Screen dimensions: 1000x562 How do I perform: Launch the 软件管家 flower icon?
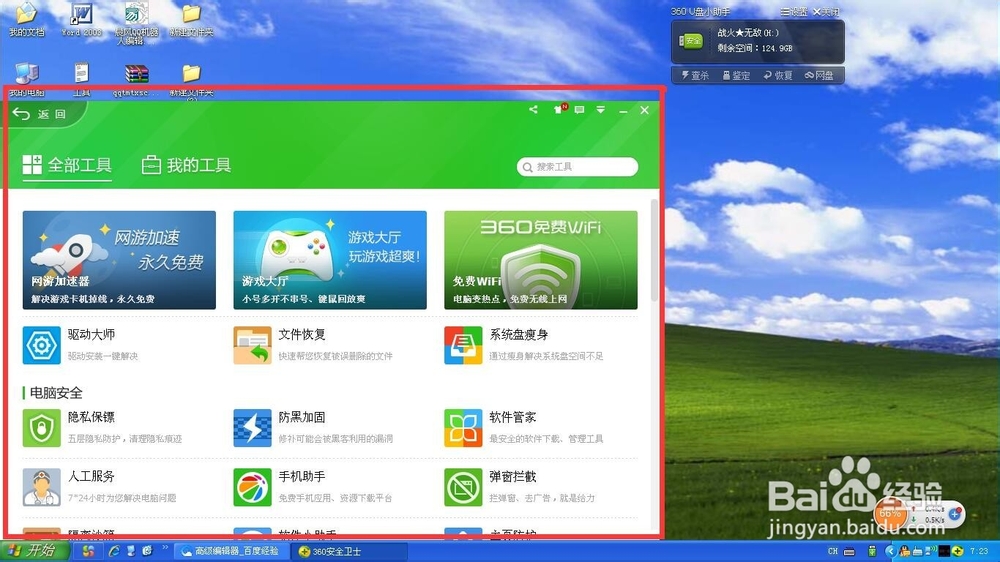pos(463,427)
